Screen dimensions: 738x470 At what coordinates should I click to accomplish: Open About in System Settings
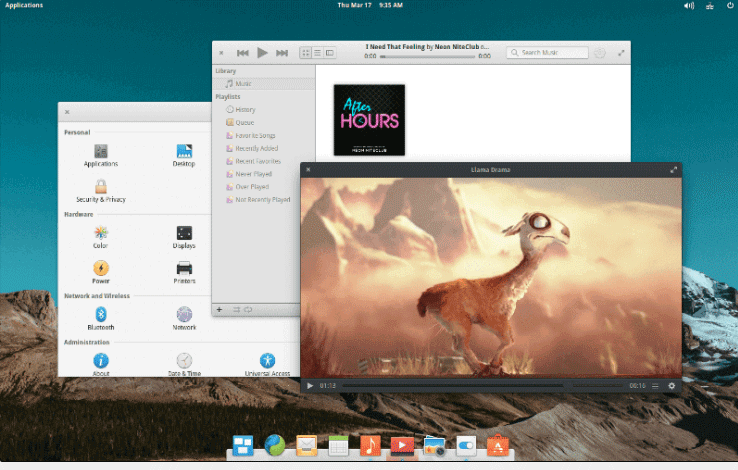point(101,365)
